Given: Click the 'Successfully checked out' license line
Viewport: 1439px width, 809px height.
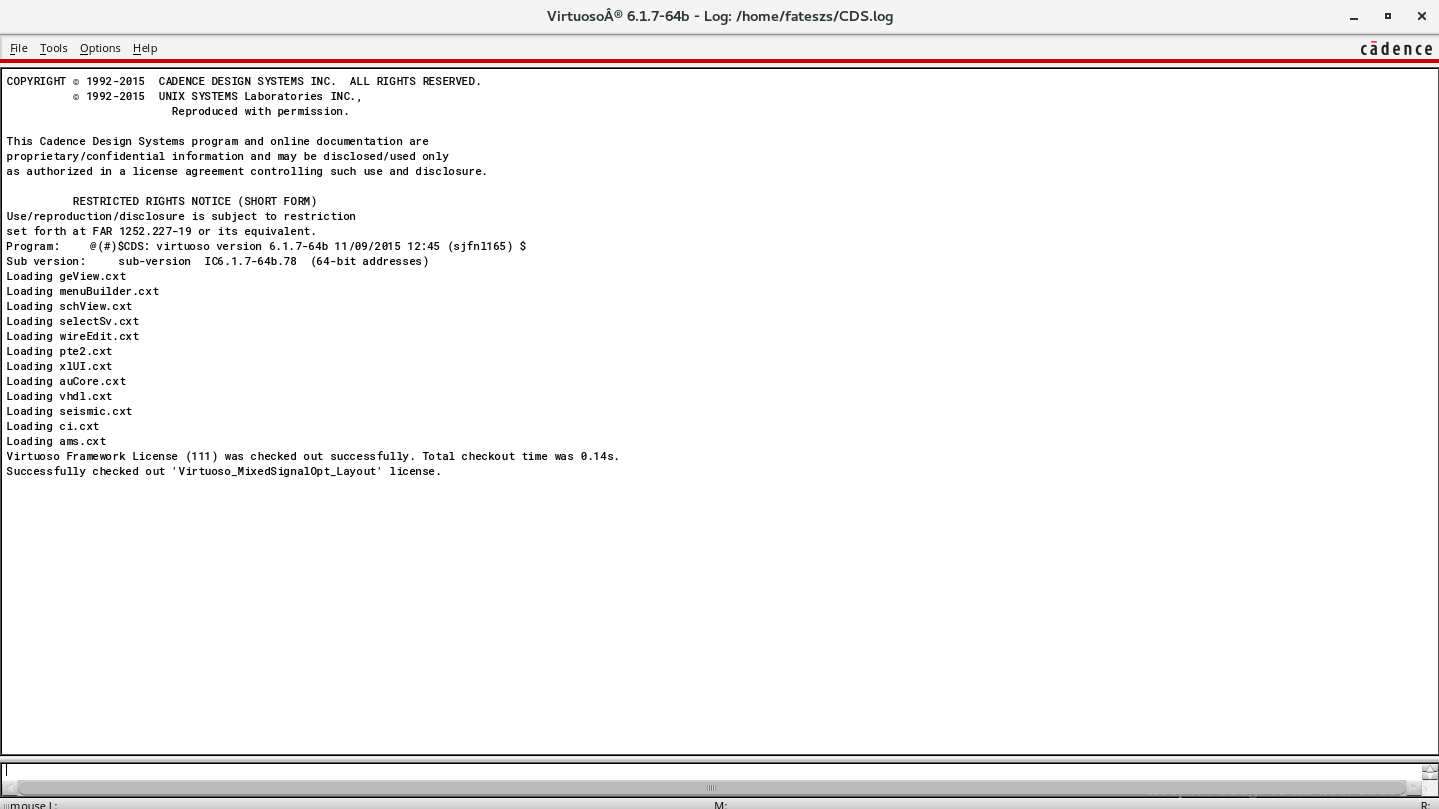Looking at the screenshot, I should tap(224, 471).
